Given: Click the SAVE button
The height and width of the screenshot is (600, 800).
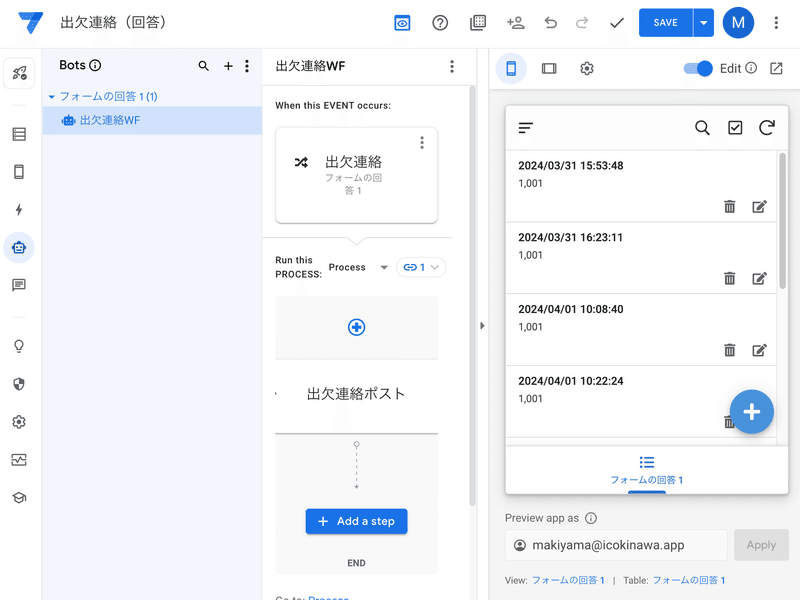Looking at the screenshot, I should (665, 22).
